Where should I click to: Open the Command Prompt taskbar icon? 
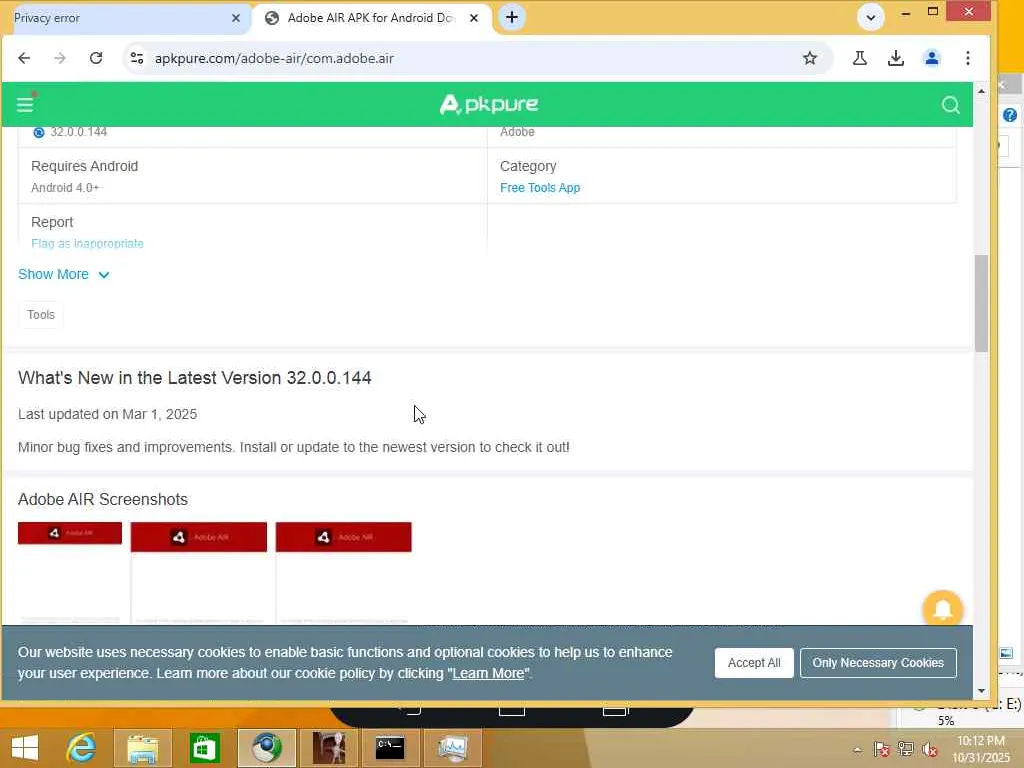coord(390,748)
